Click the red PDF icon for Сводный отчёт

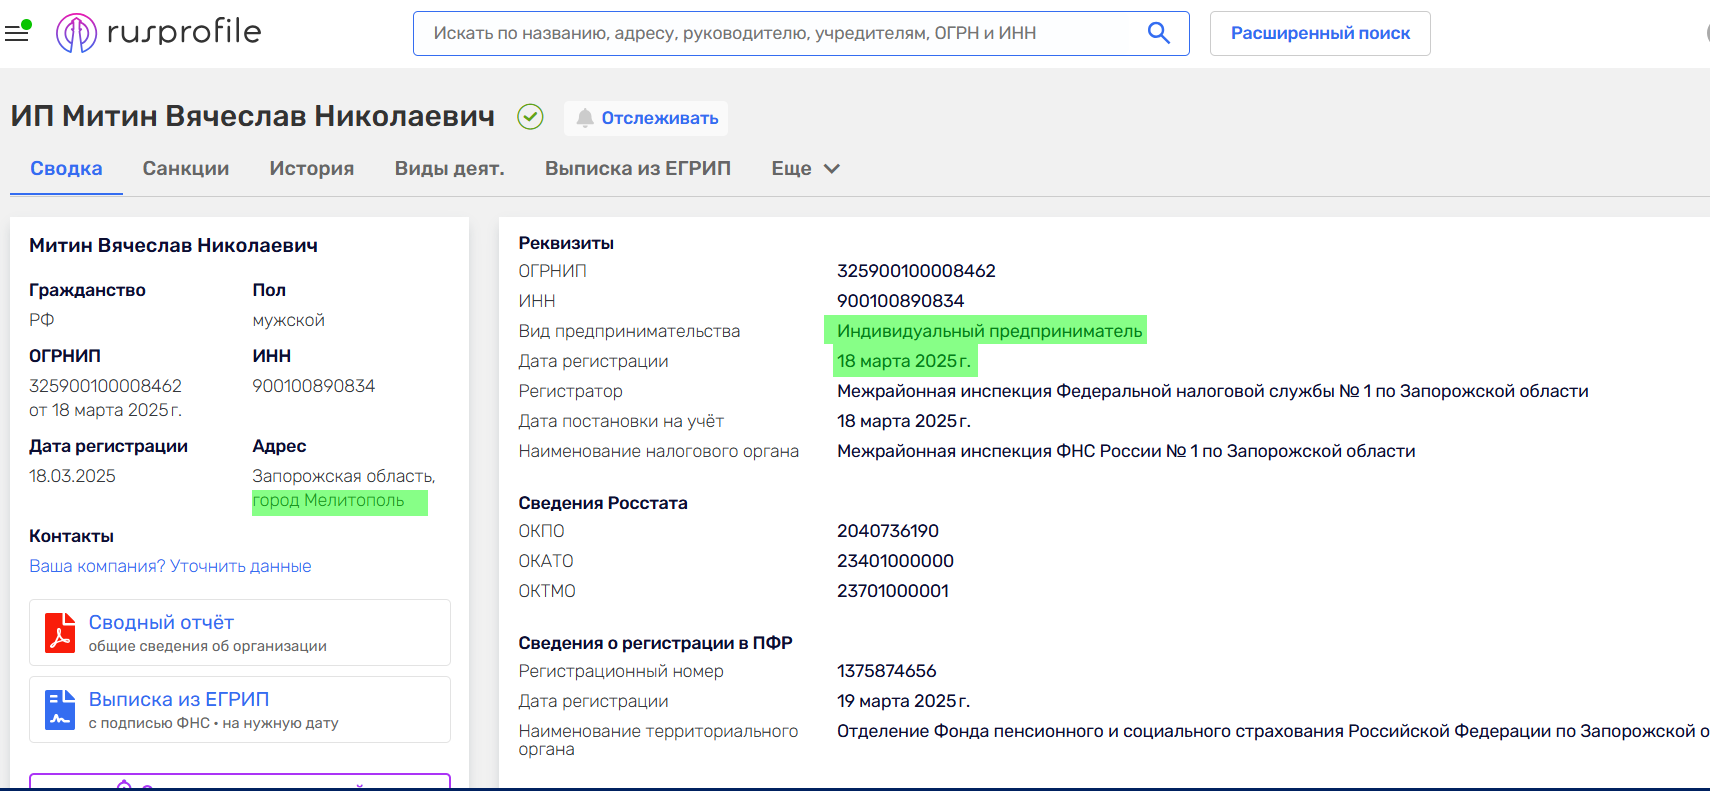60,633
